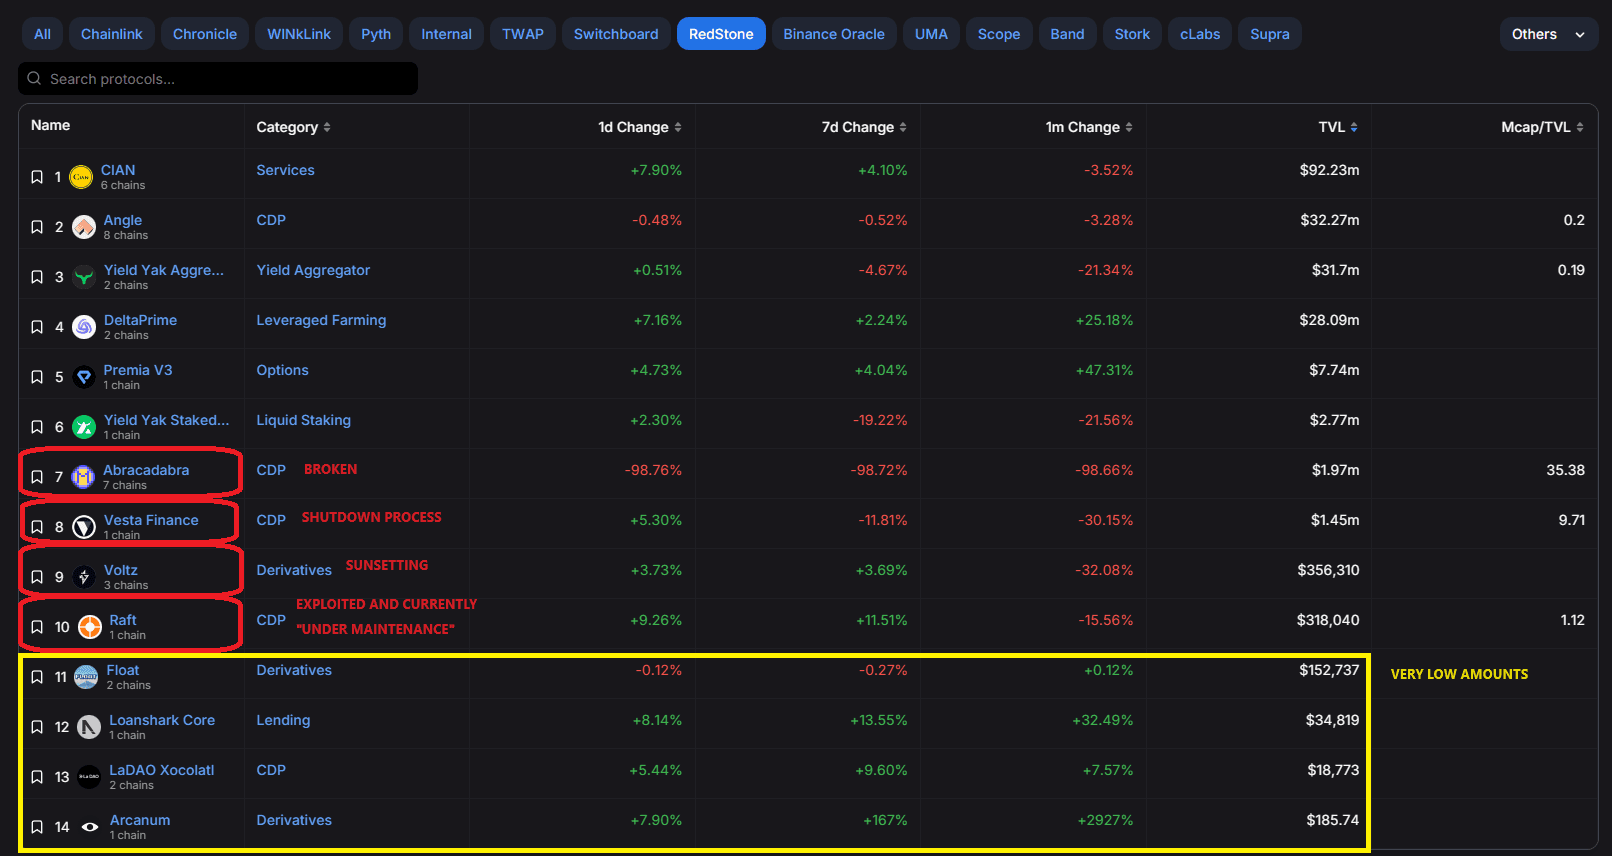Screen dimensions: 1612x856
Task: Click the Arcanum eye logo icon
Action: click(90, 827)
